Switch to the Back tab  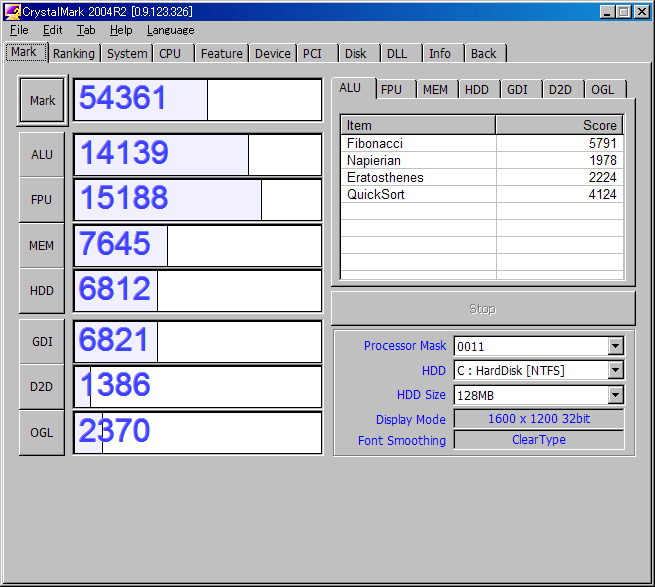click(485, 53)
